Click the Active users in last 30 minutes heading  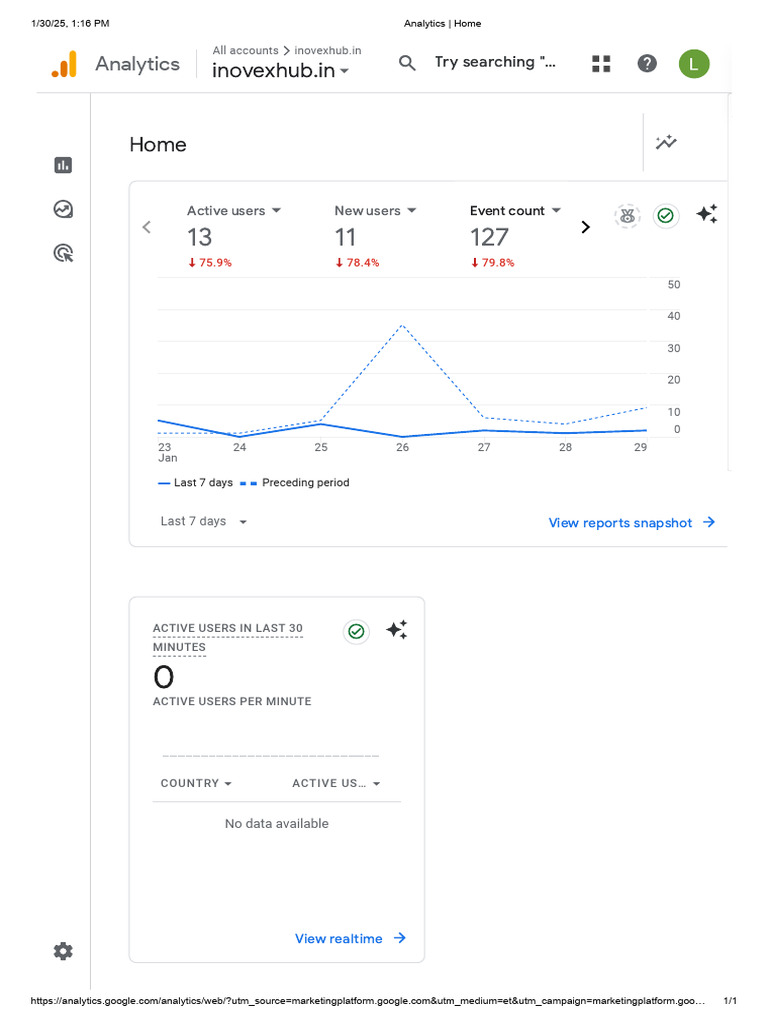tap(227, 637)
